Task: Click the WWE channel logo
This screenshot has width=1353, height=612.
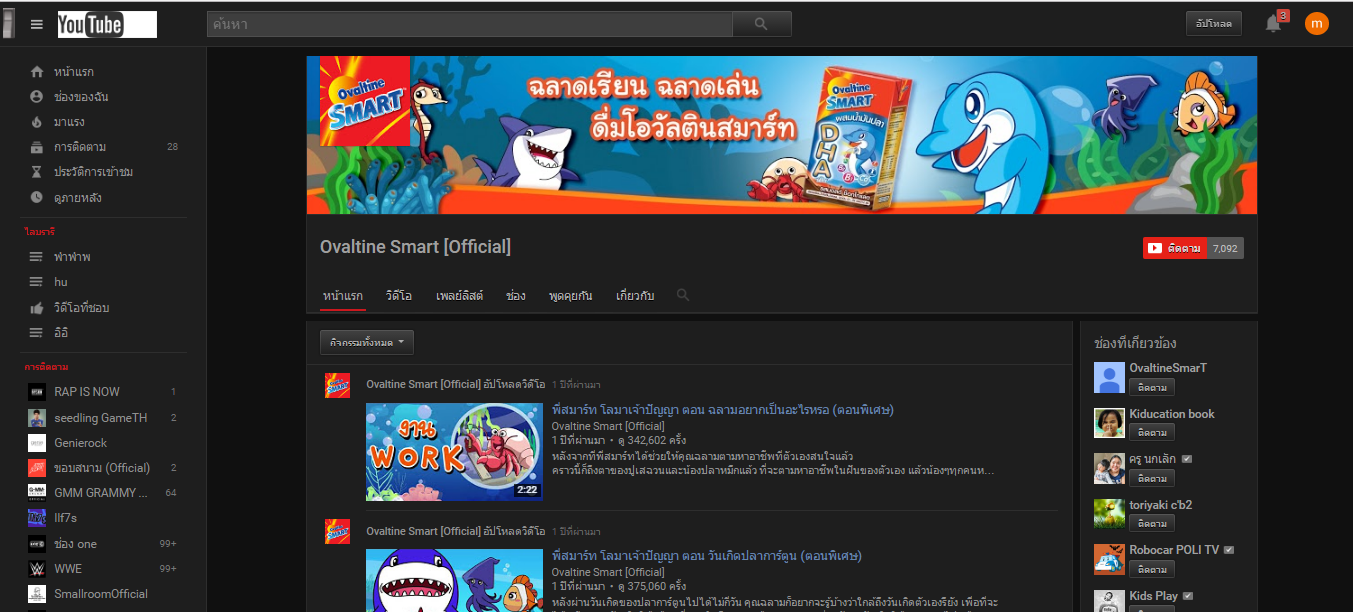Action: click(x=37, y=569)
